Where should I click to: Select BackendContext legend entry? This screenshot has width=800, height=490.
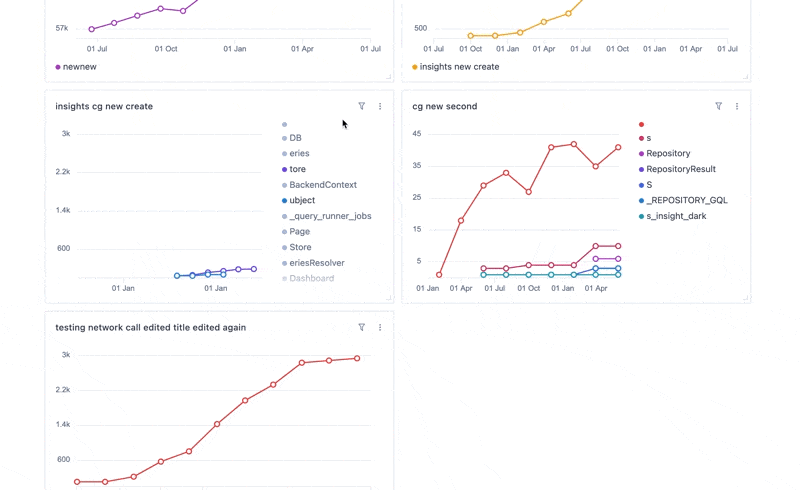pyautogui.click(x=319, y=185)
